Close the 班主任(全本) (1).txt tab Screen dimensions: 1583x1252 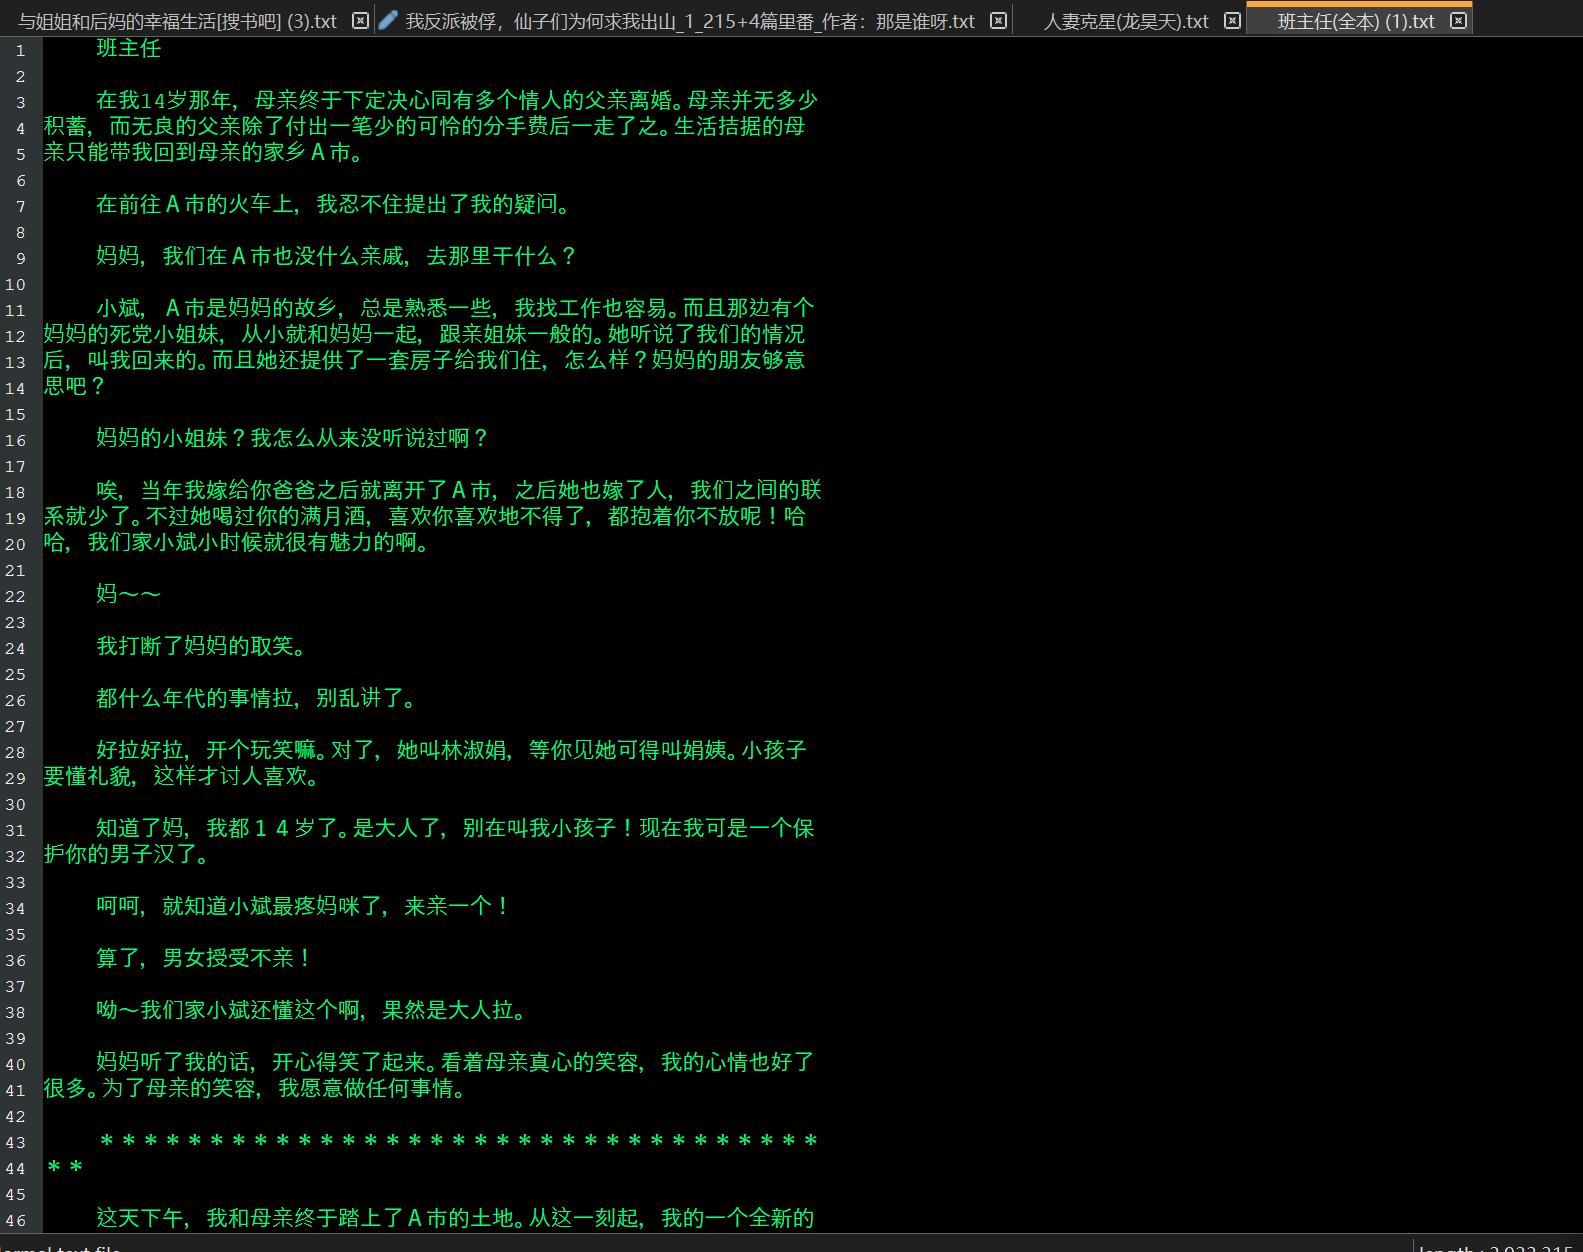[x=1458, y=21]
